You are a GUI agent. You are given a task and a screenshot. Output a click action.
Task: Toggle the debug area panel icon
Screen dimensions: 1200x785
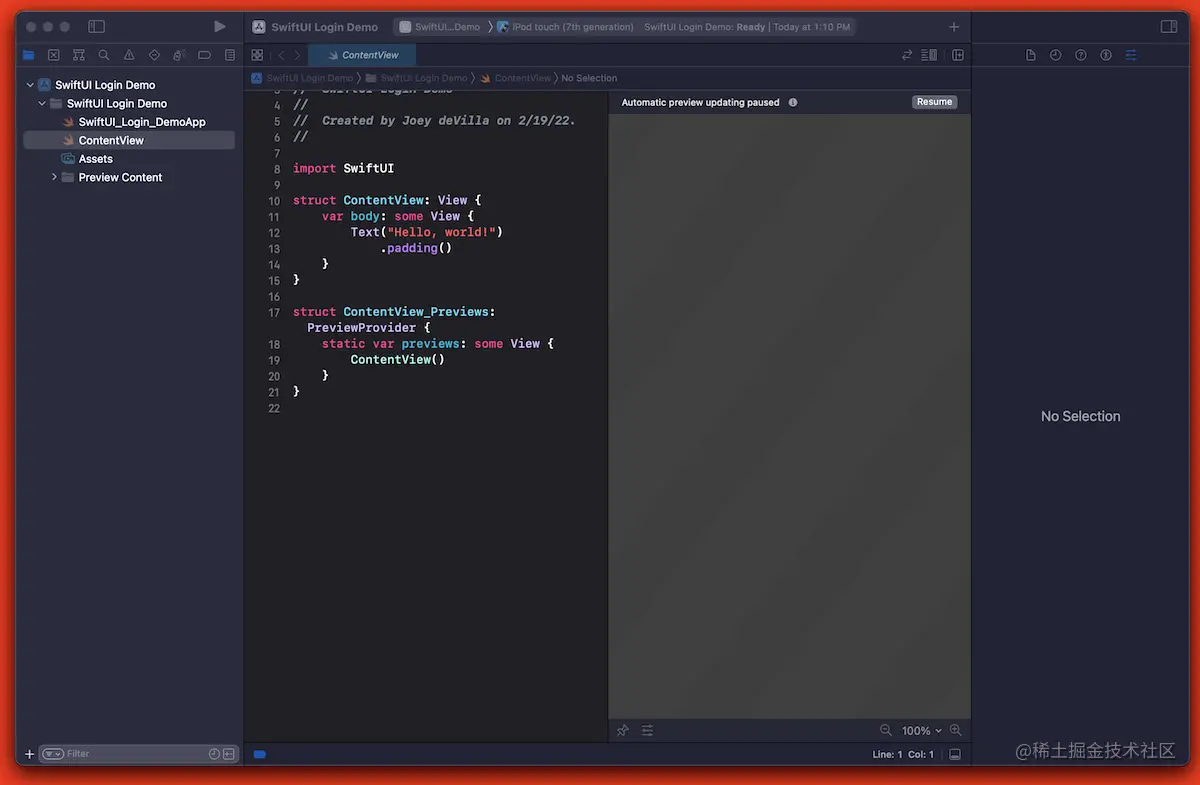click(x=955, y=754)
